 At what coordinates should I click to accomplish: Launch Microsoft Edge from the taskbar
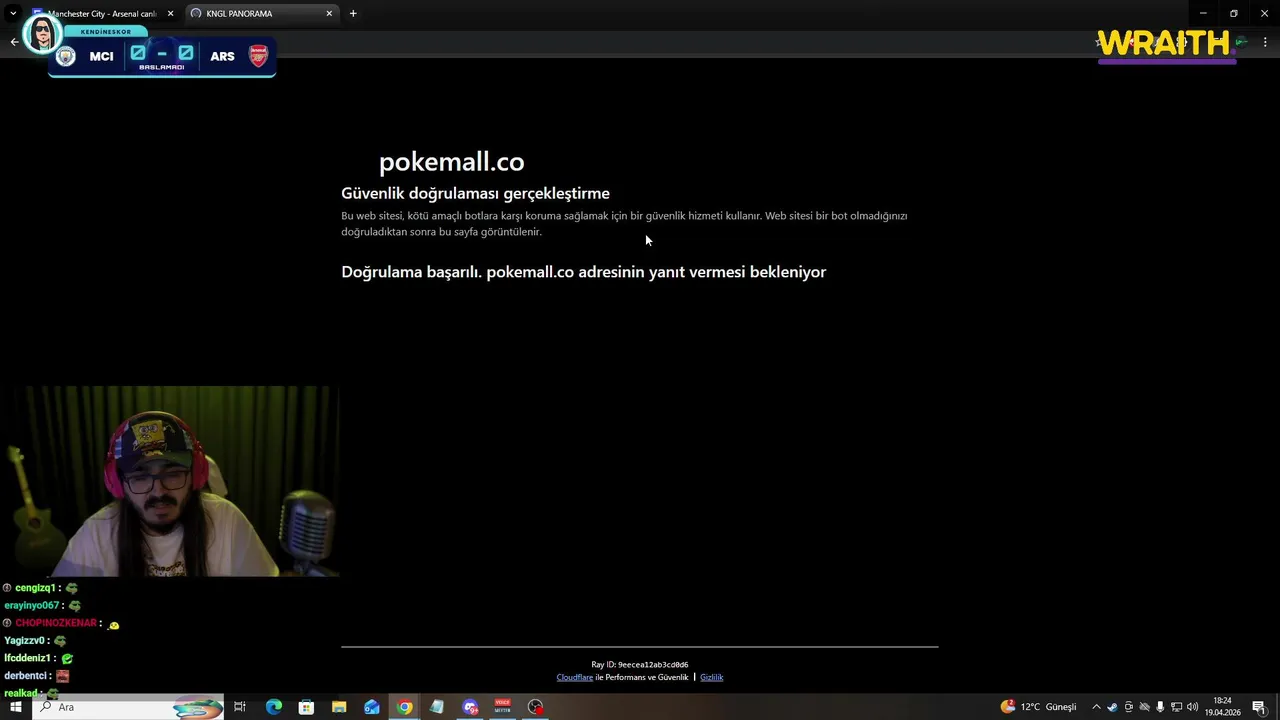(x=273, y=707)
